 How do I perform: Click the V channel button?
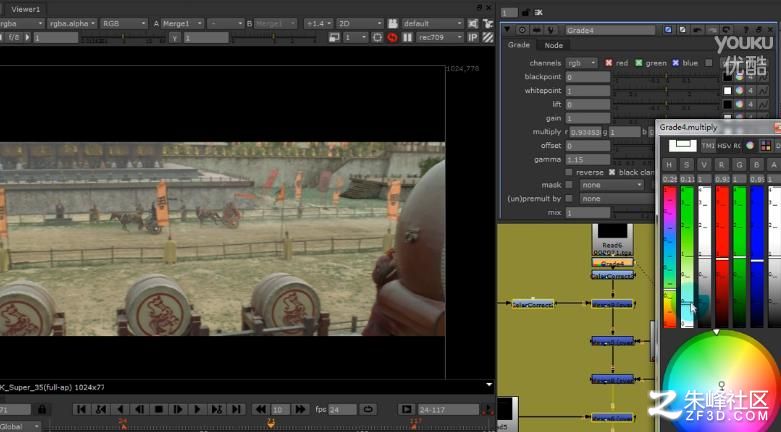[x=704, y=164]
